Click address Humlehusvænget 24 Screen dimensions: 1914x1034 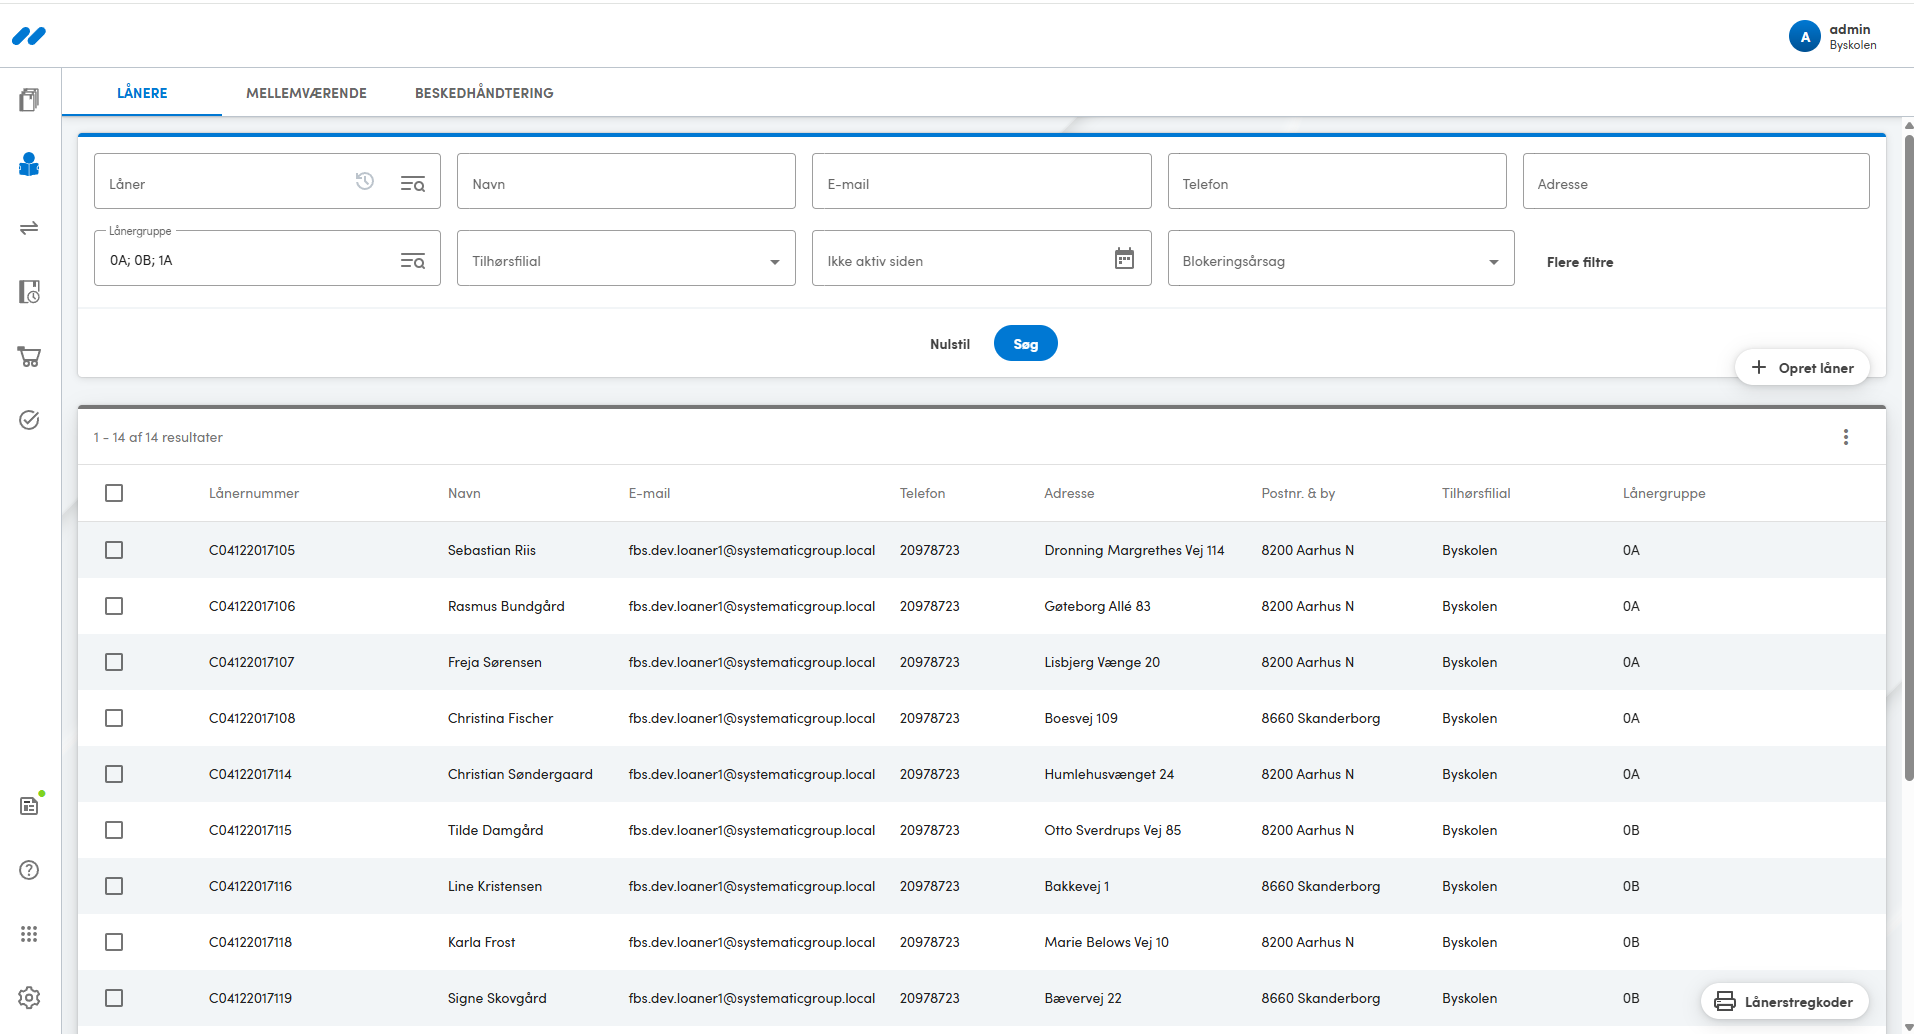pos(1109,774)
